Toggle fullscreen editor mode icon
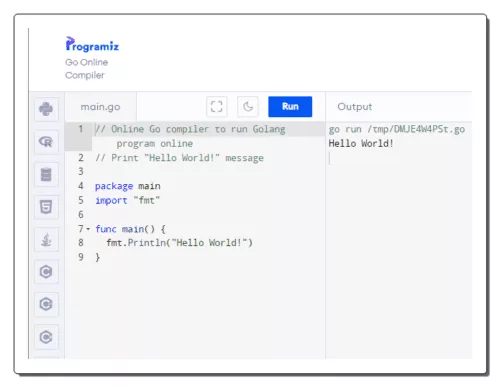 click(x=217, y=107)
